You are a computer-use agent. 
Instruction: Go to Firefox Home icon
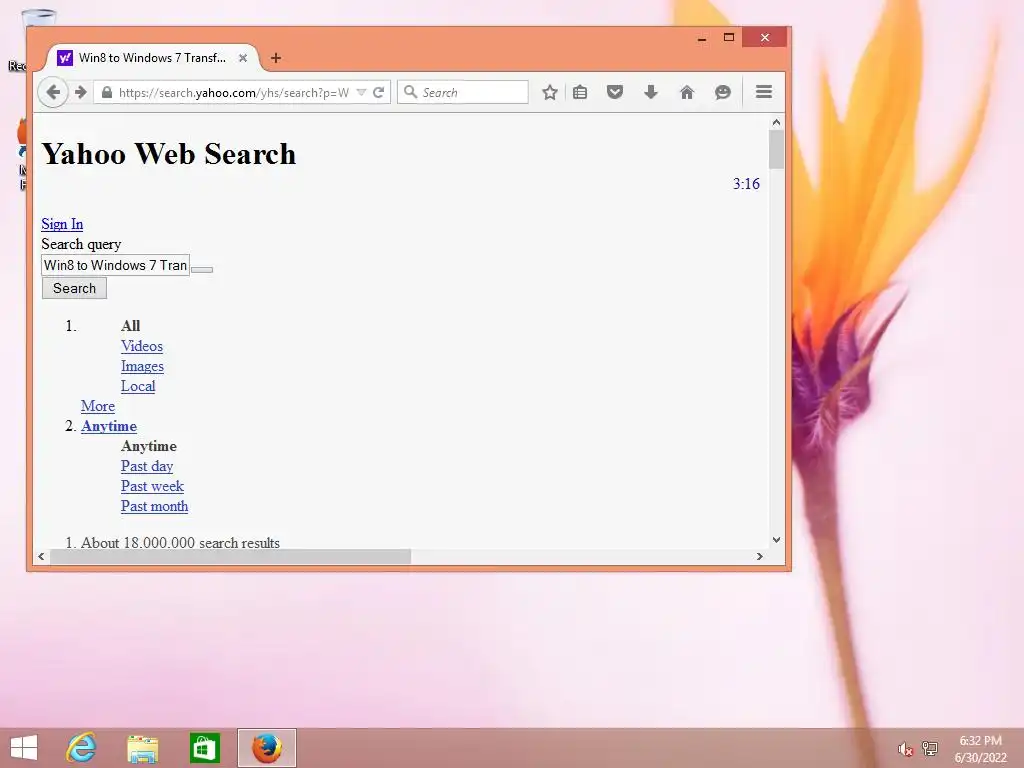[686, 92]
